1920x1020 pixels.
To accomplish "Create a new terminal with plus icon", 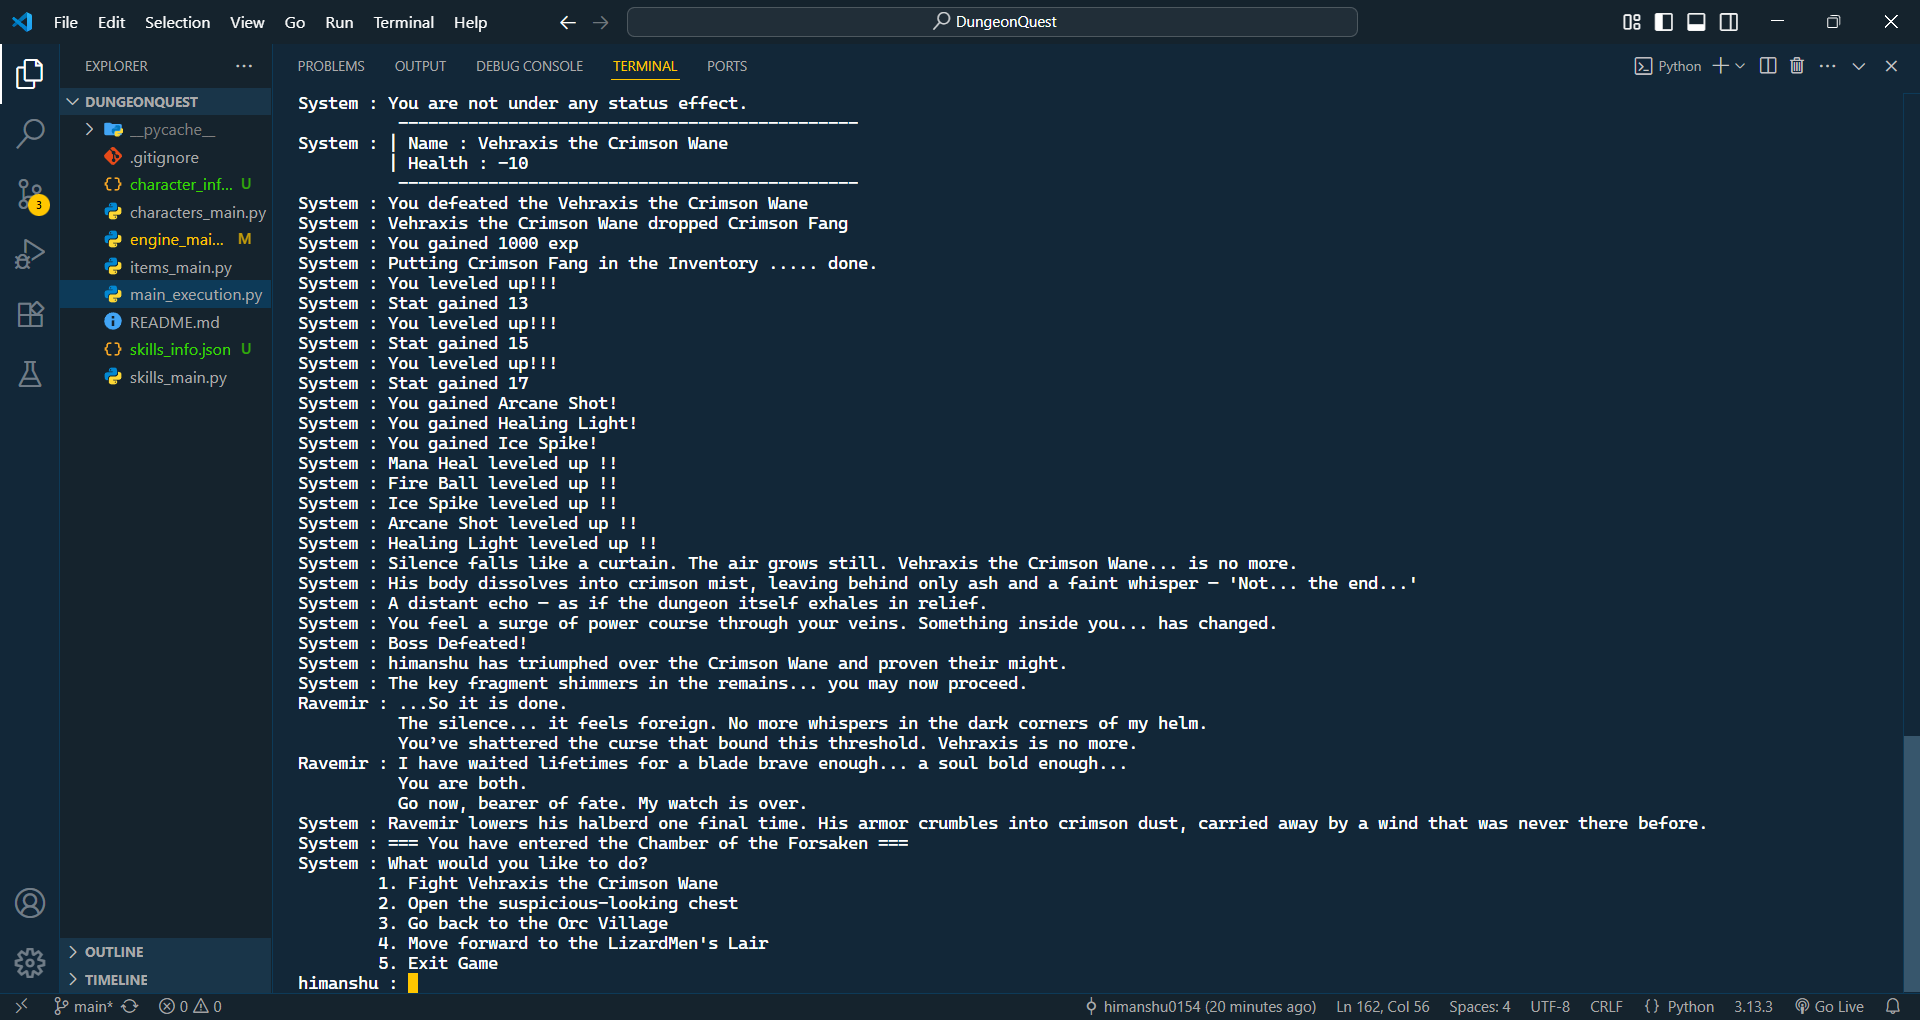I will [1720, 66].
